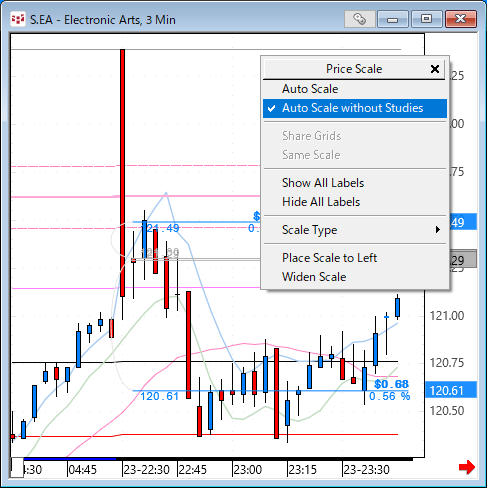Close the Price Scale menu with X

click(435, 69)
